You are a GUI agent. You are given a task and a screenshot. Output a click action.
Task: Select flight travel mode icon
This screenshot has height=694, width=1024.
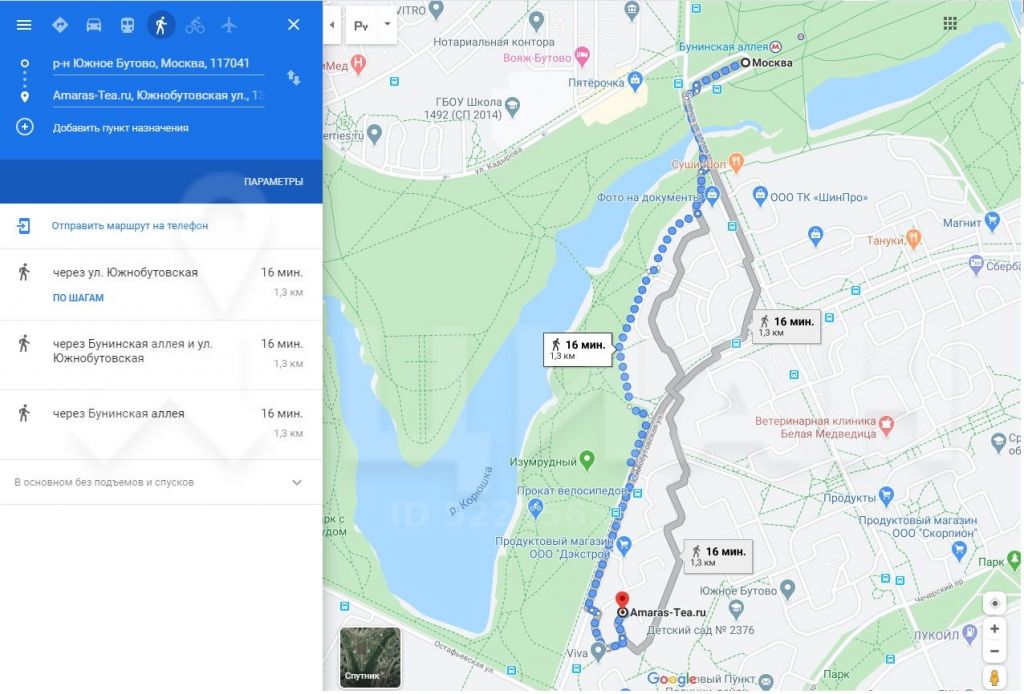pyautogui.click(x=229, y=25)
